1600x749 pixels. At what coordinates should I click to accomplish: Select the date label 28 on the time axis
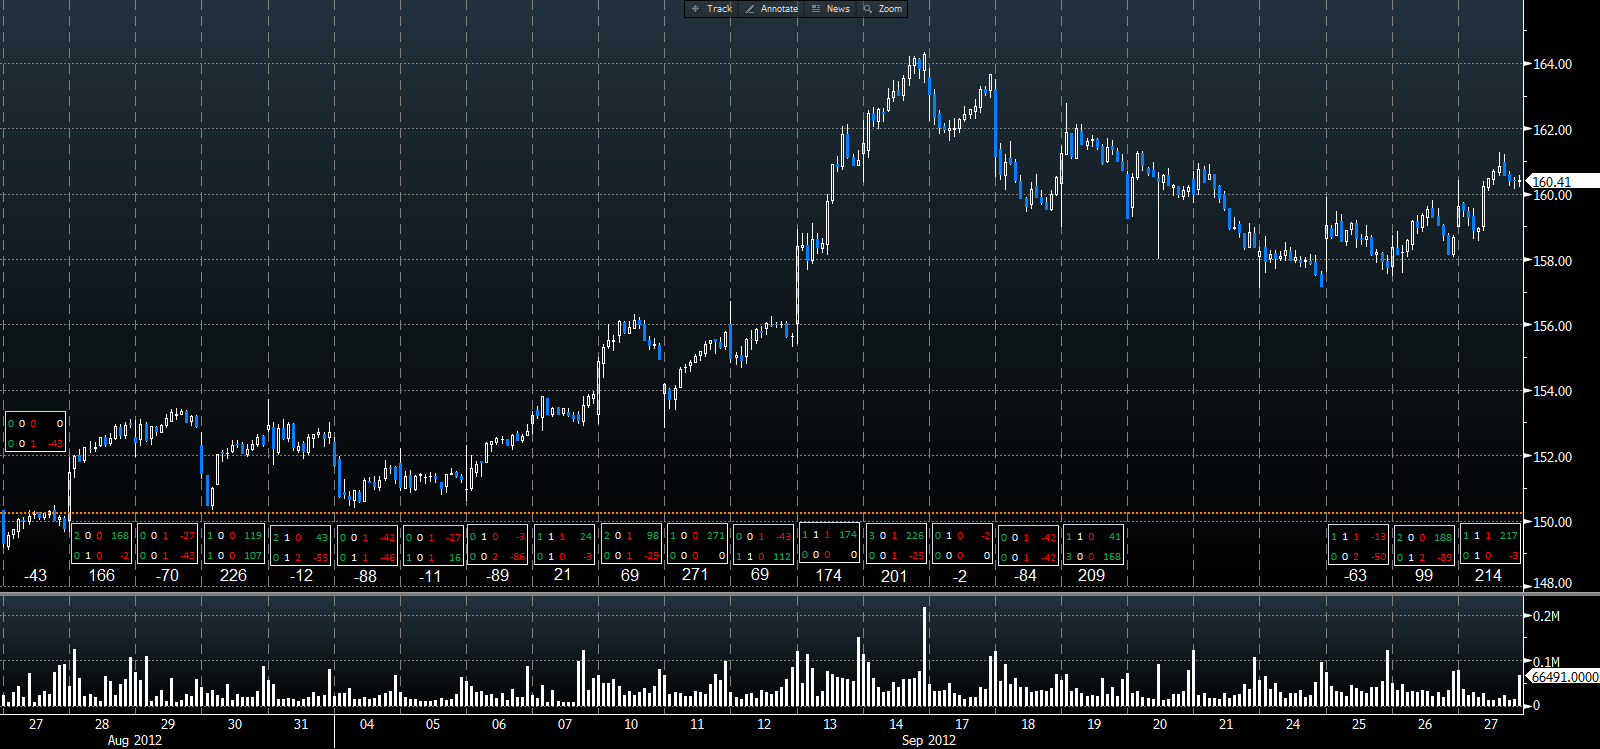pos(102,724)
